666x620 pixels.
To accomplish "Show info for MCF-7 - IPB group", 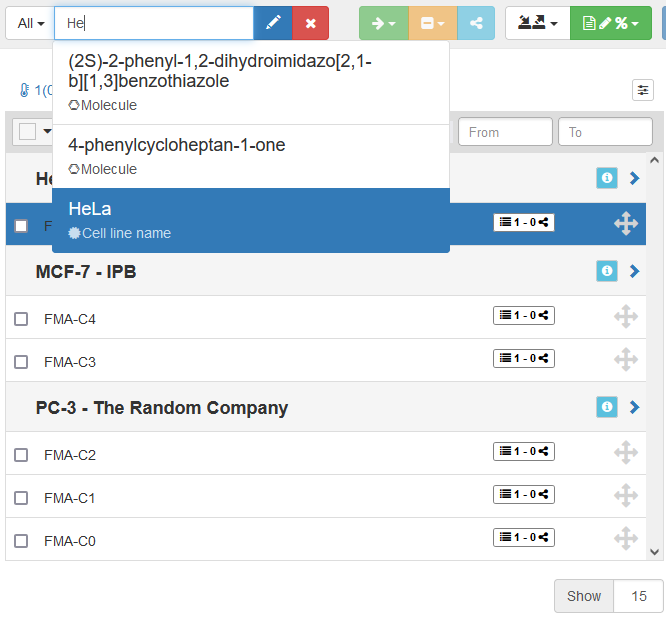I will click(606, 271).
